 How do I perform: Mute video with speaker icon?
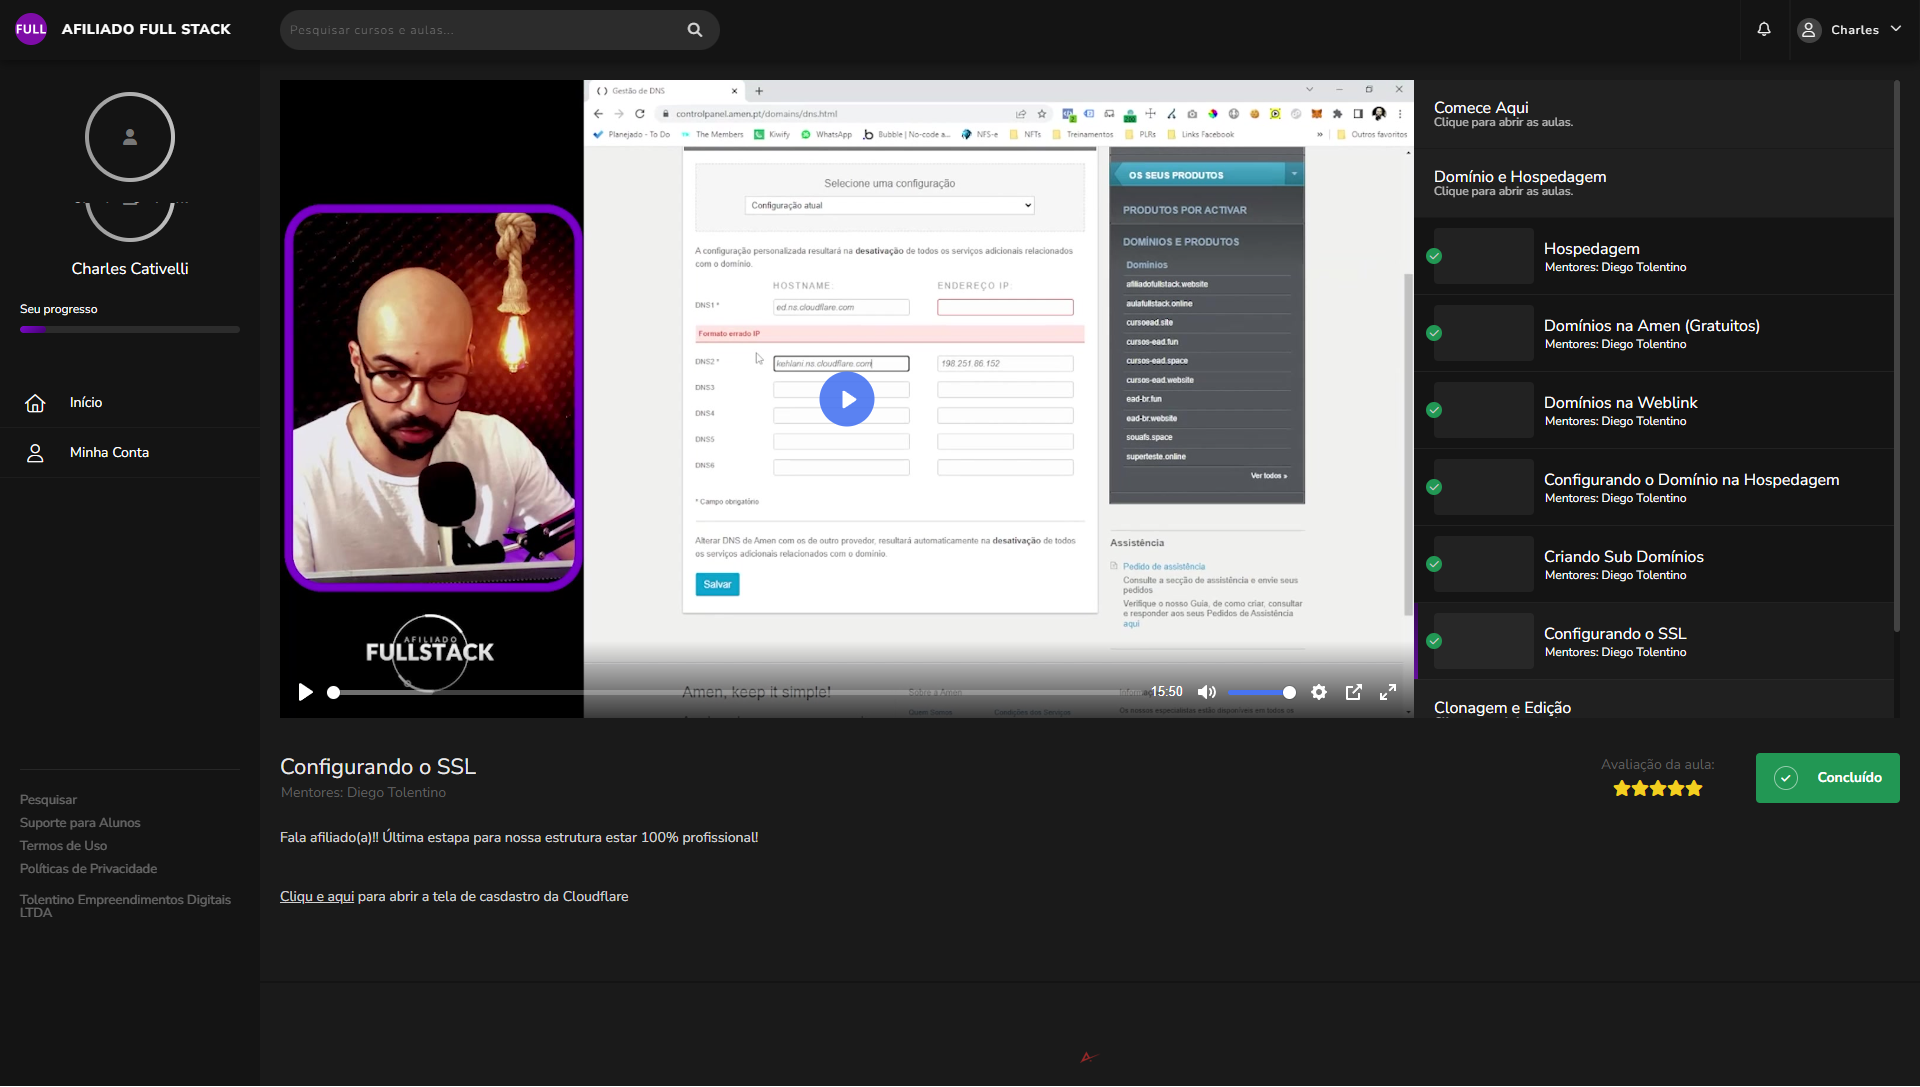click(1207, 692)
